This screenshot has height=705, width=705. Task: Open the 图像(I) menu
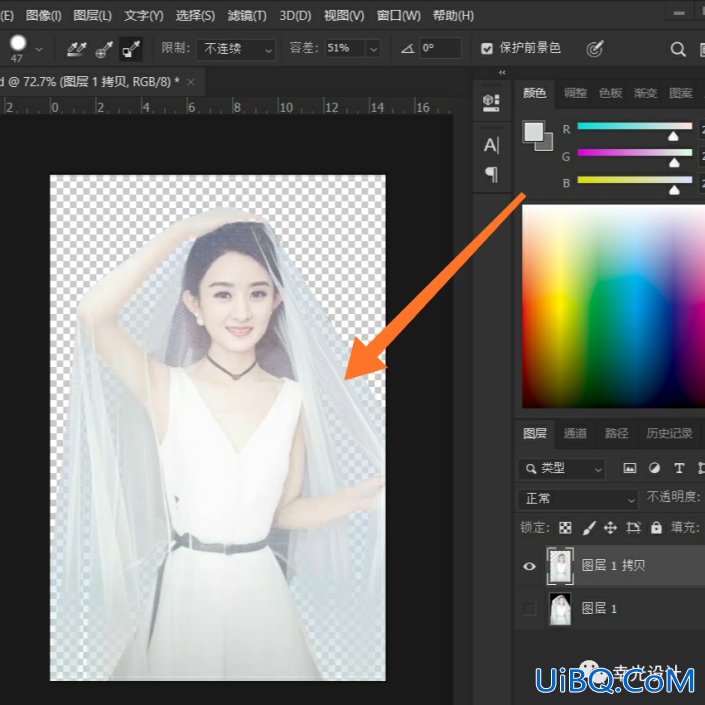coord(44,16)
